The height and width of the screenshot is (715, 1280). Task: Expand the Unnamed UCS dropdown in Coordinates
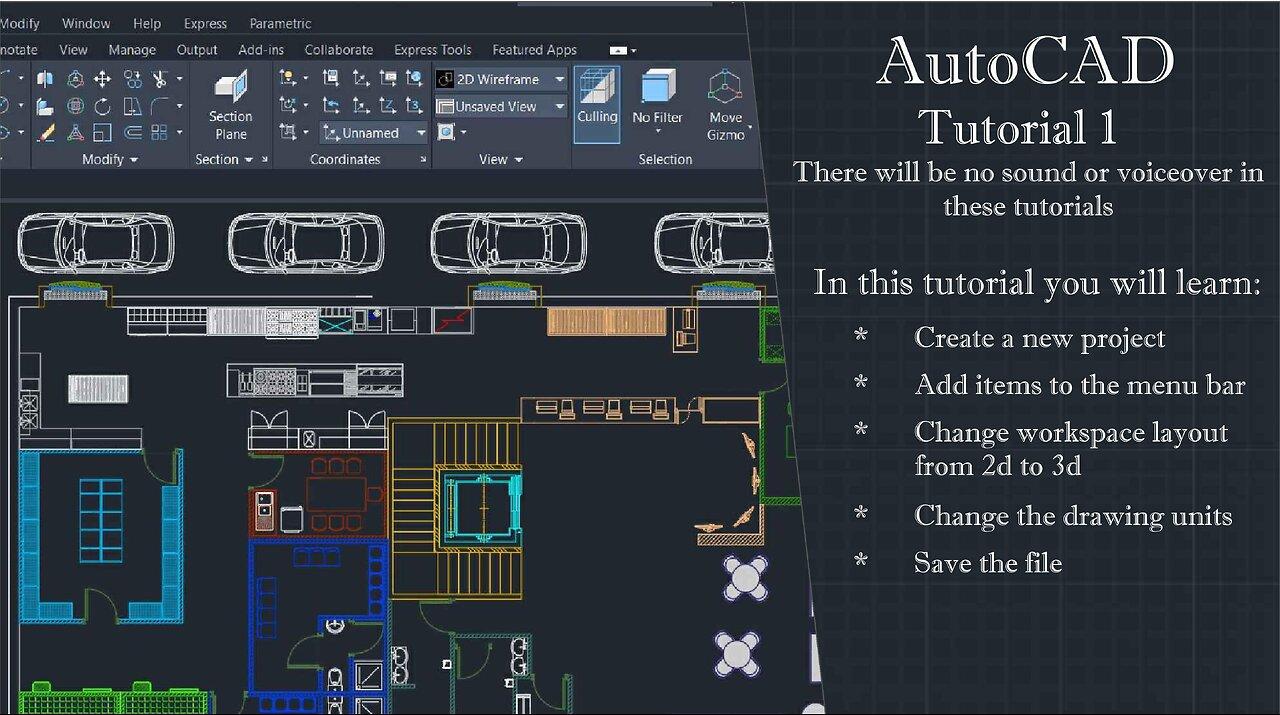[x=421, y=132]
